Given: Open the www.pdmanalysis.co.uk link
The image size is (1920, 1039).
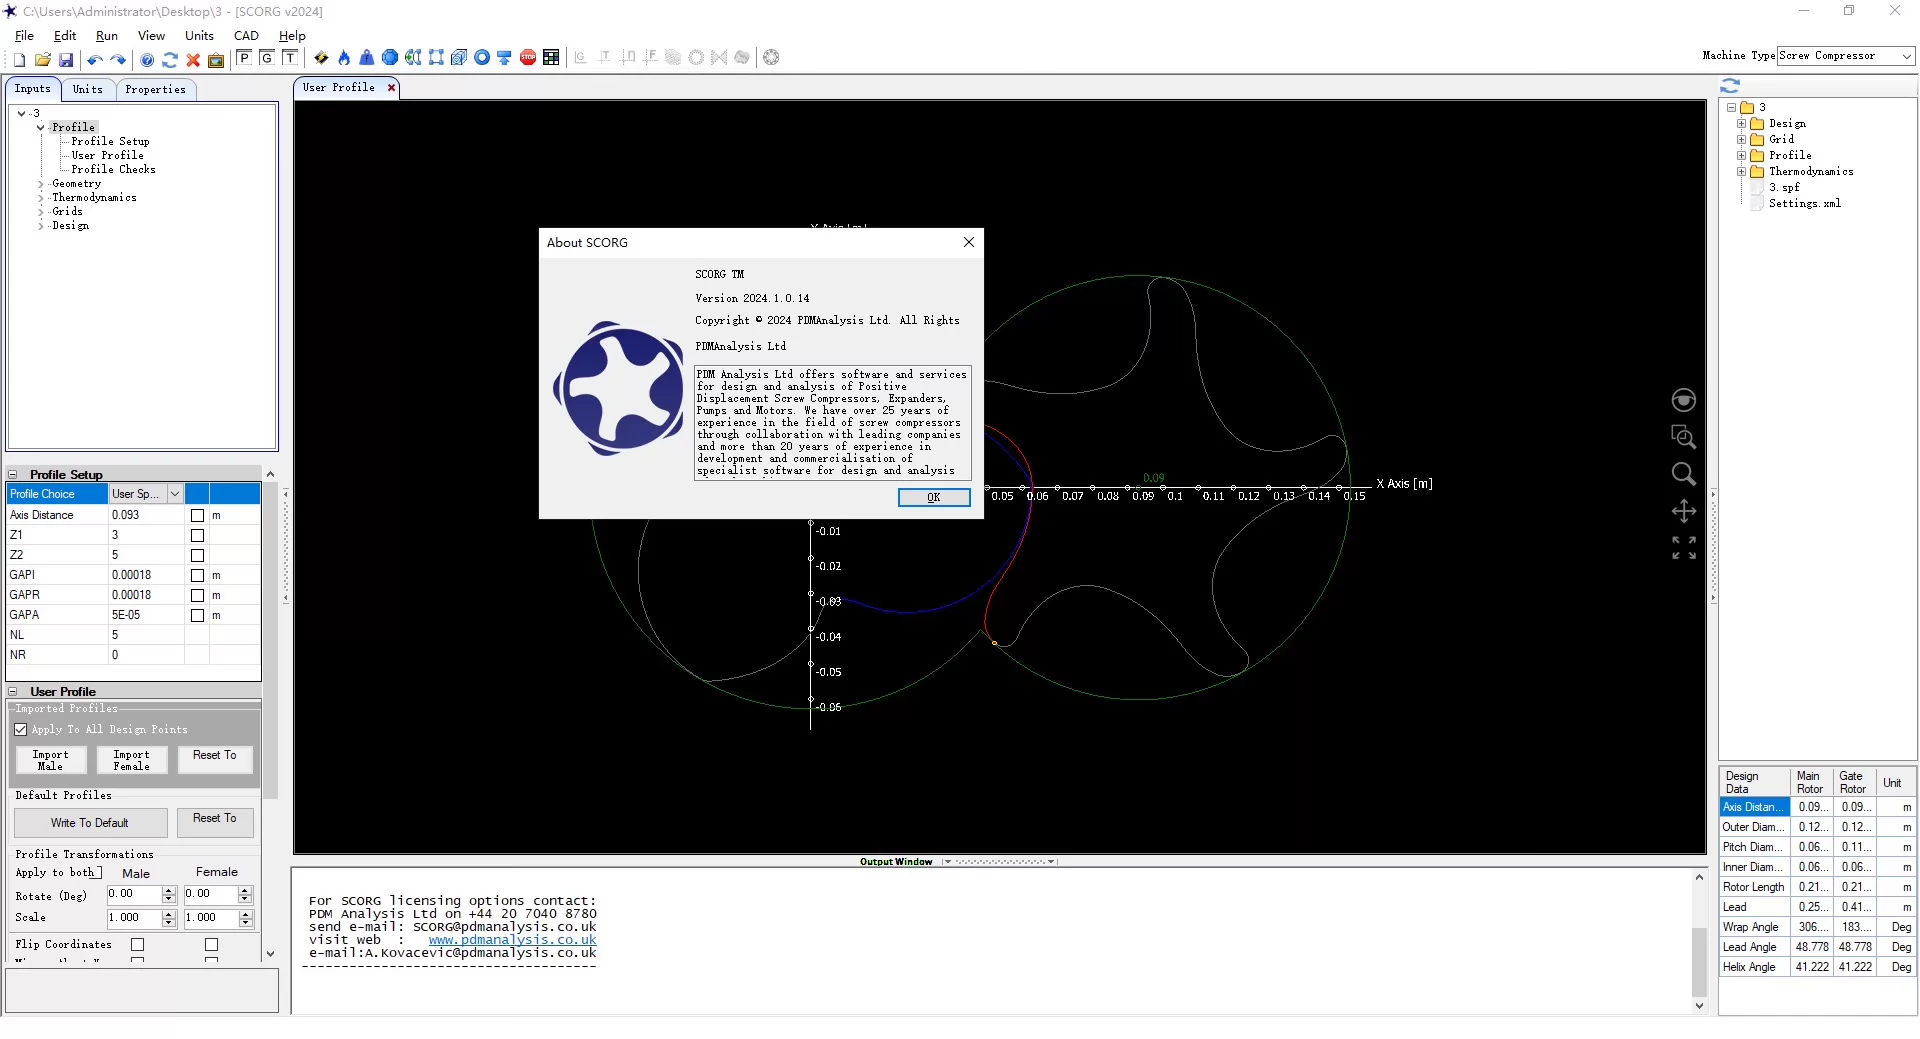Looking at the screenshot, I should pyautogui.click(x=512, y=940).
